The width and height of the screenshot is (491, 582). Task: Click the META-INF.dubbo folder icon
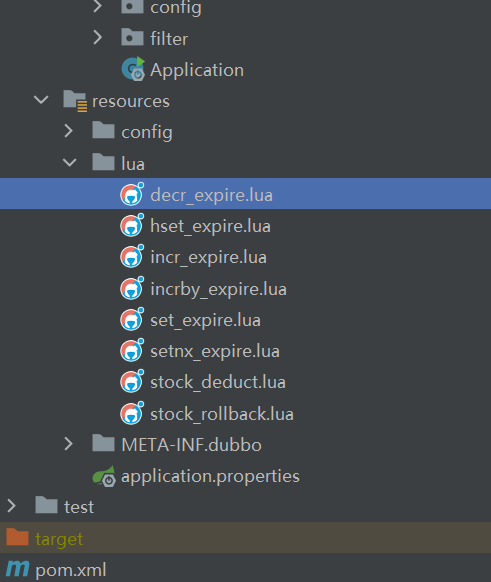(104, 443)
